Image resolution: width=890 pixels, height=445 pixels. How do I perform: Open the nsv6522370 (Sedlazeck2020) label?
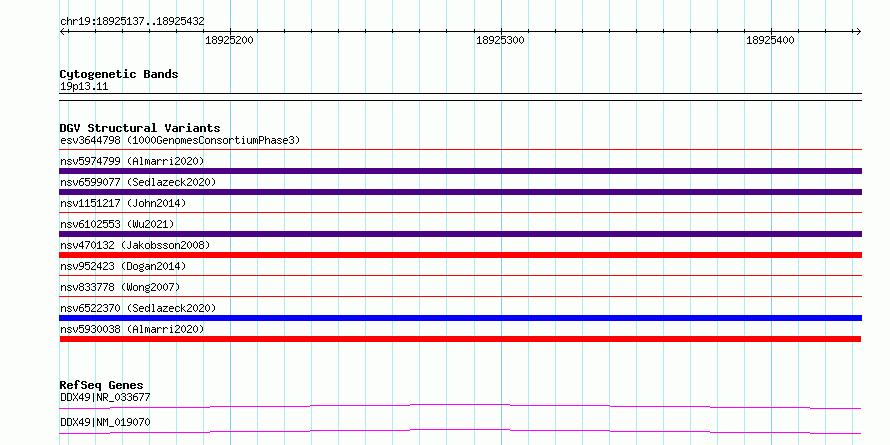click(x=138, y=308)
